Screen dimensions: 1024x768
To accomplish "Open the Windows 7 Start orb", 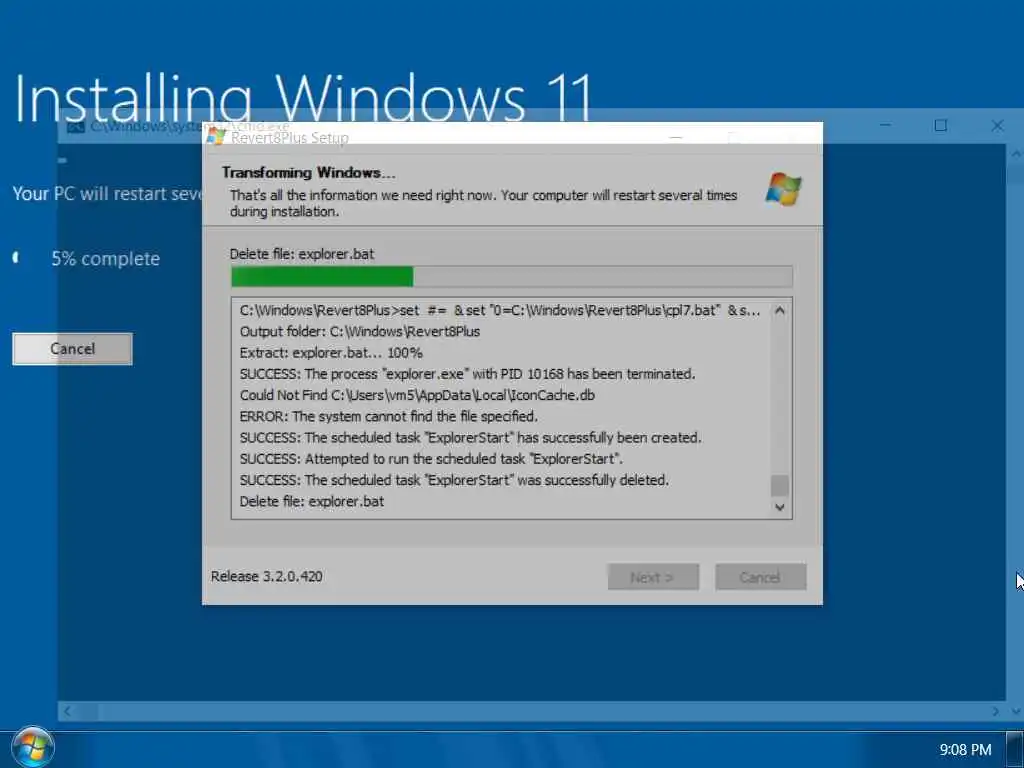I will [x=33, y=748].
